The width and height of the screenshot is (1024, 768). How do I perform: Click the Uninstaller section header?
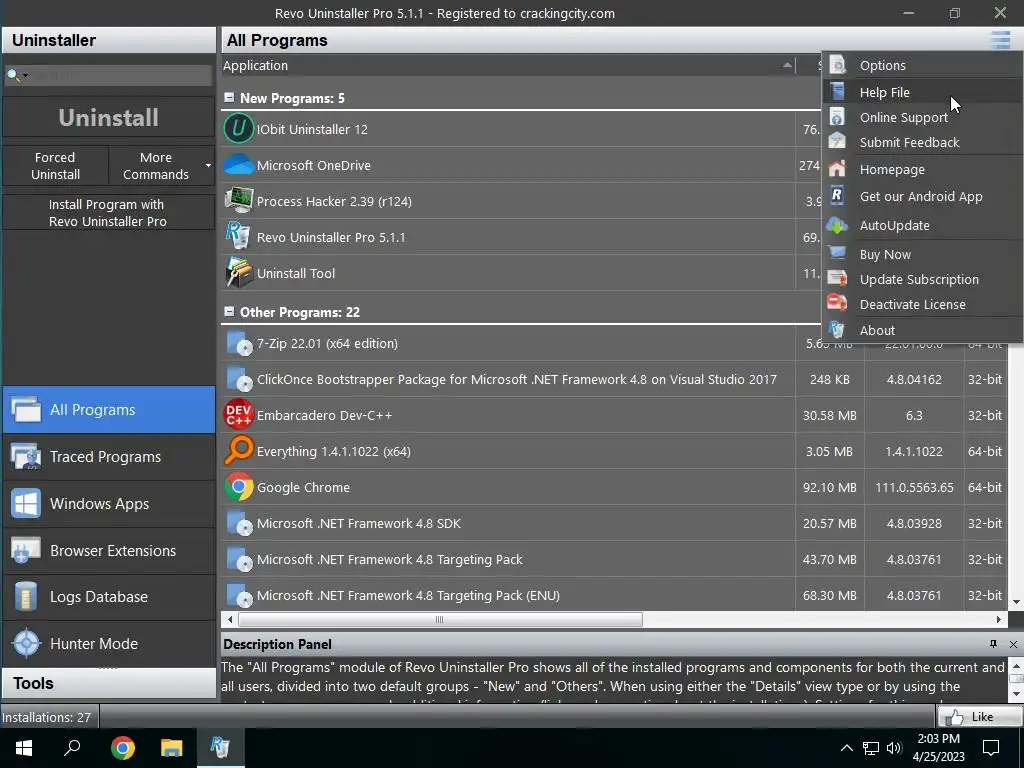(x=108, y=40)
